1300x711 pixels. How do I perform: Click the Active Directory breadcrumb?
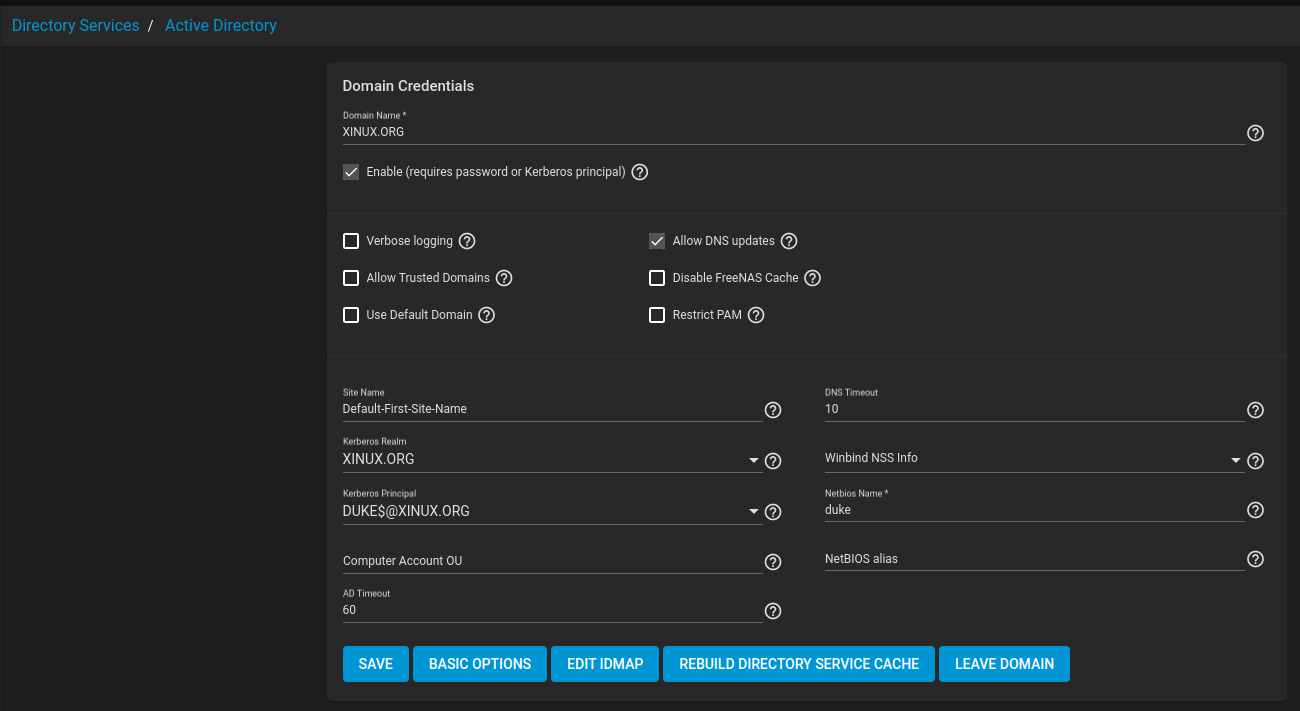point(220,26)
